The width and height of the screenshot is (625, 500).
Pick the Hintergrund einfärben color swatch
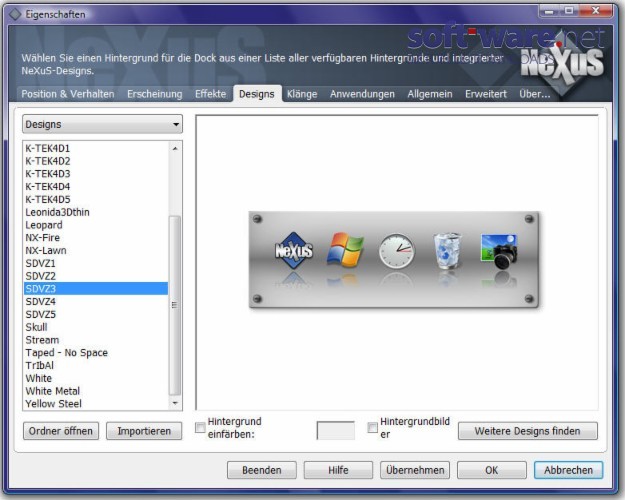pyautogui.click(x=336, y=431)
